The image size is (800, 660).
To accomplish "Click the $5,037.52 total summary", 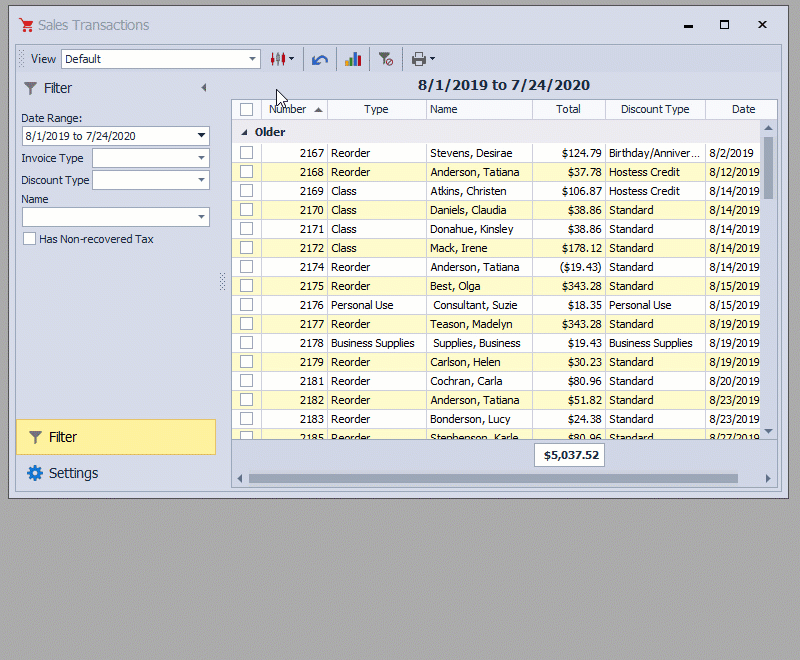I will click(569, 455).
